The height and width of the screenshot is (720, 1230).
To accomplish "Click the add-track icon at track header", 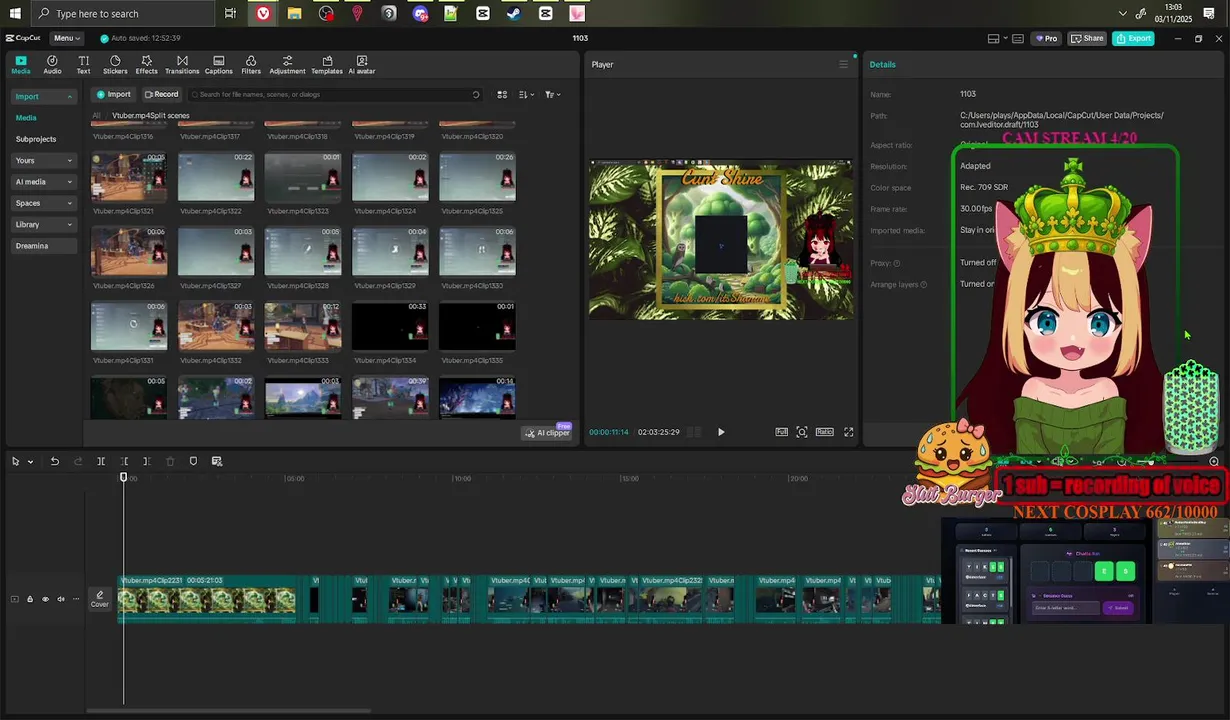I will click(14, 599).
